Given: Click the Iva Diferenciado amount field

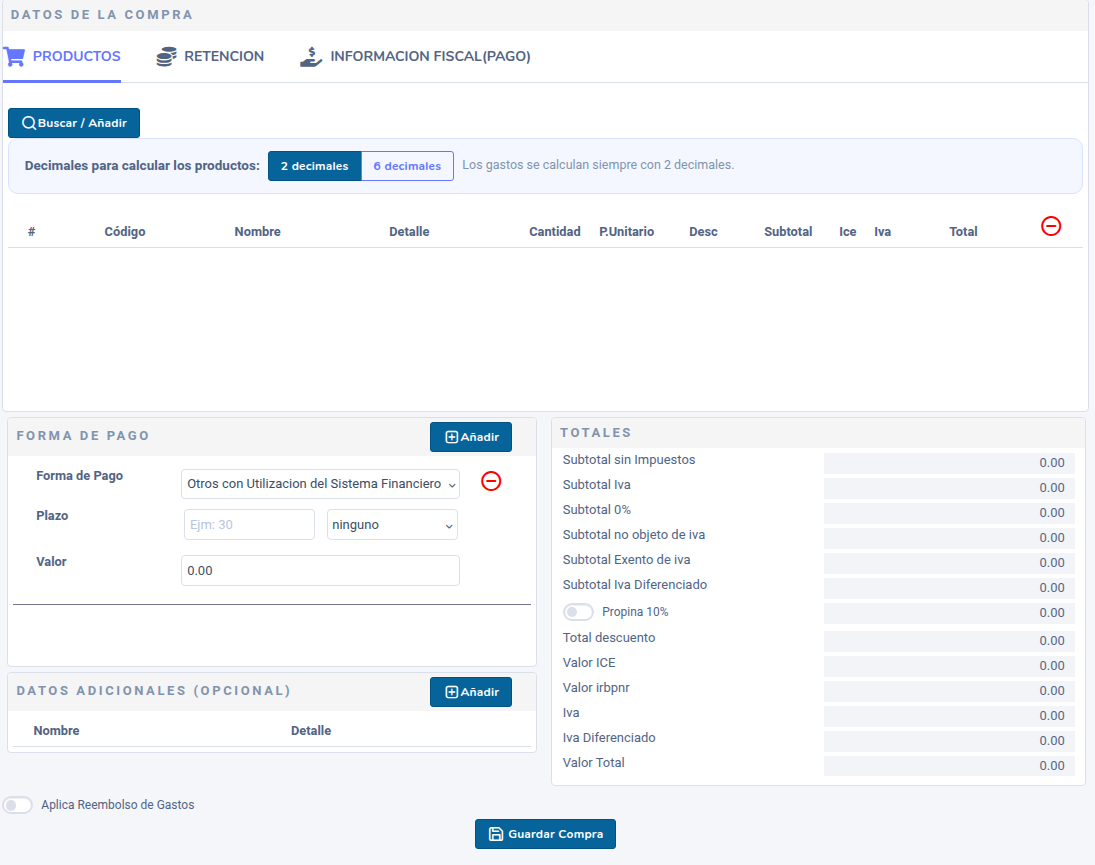Looking at the screenshot, I should pyautogui.click(x=949, y=741).
